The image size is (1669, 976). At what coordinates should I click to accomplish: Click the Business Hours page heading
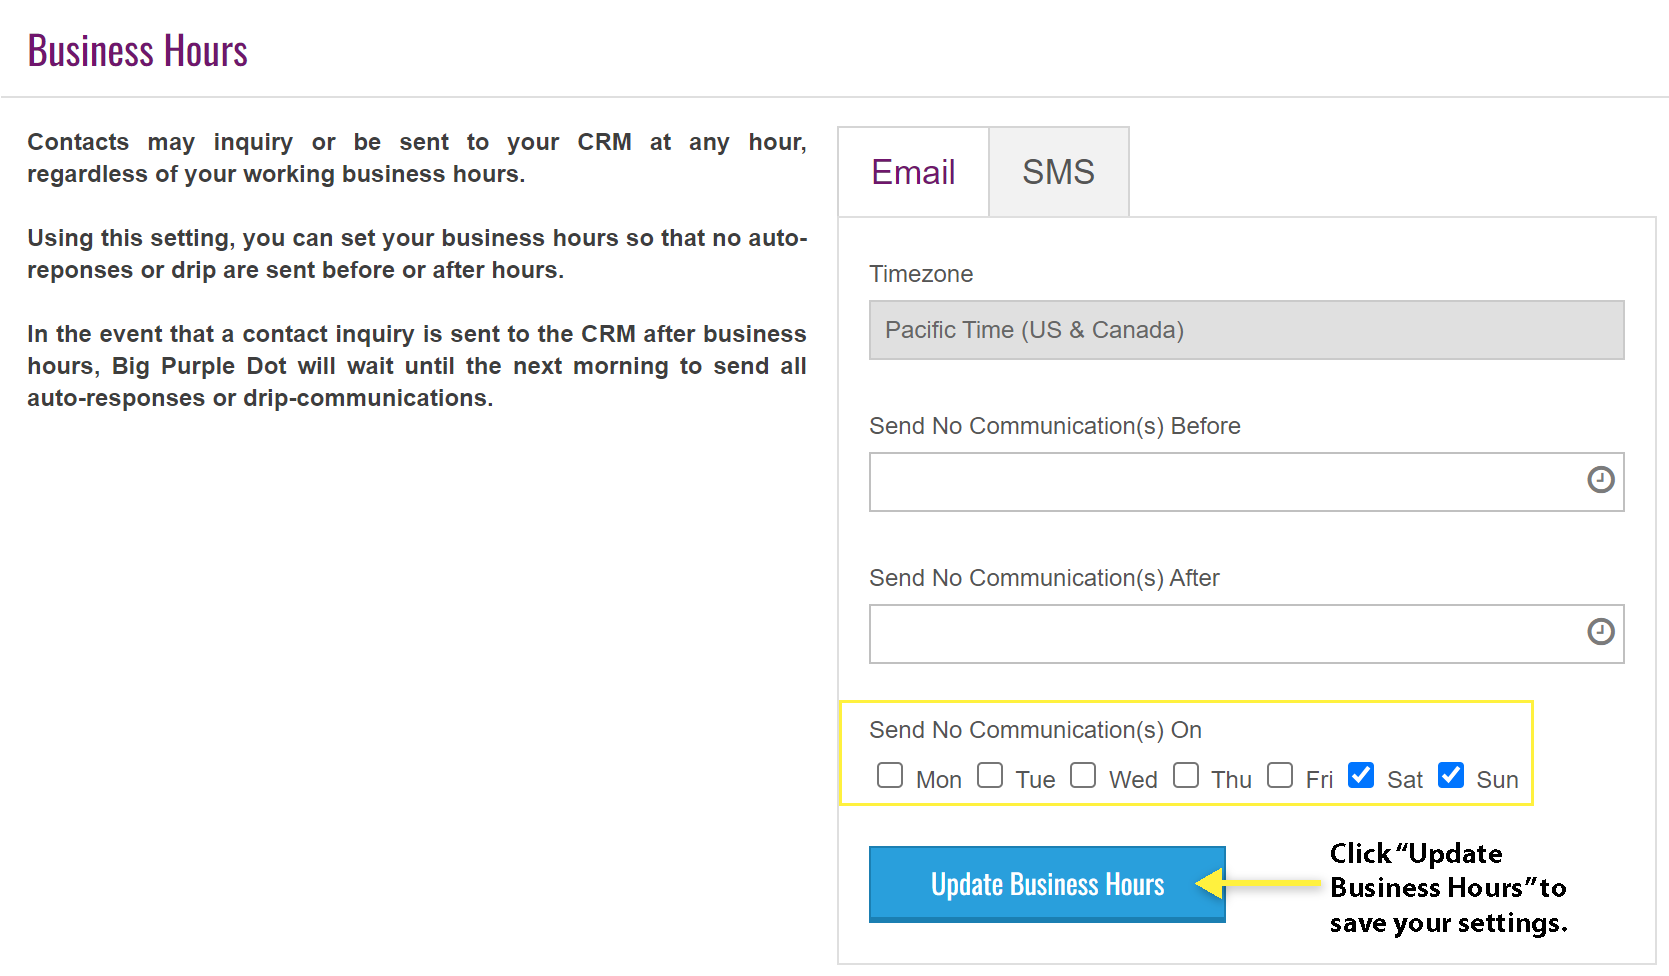tap(137, 51)
